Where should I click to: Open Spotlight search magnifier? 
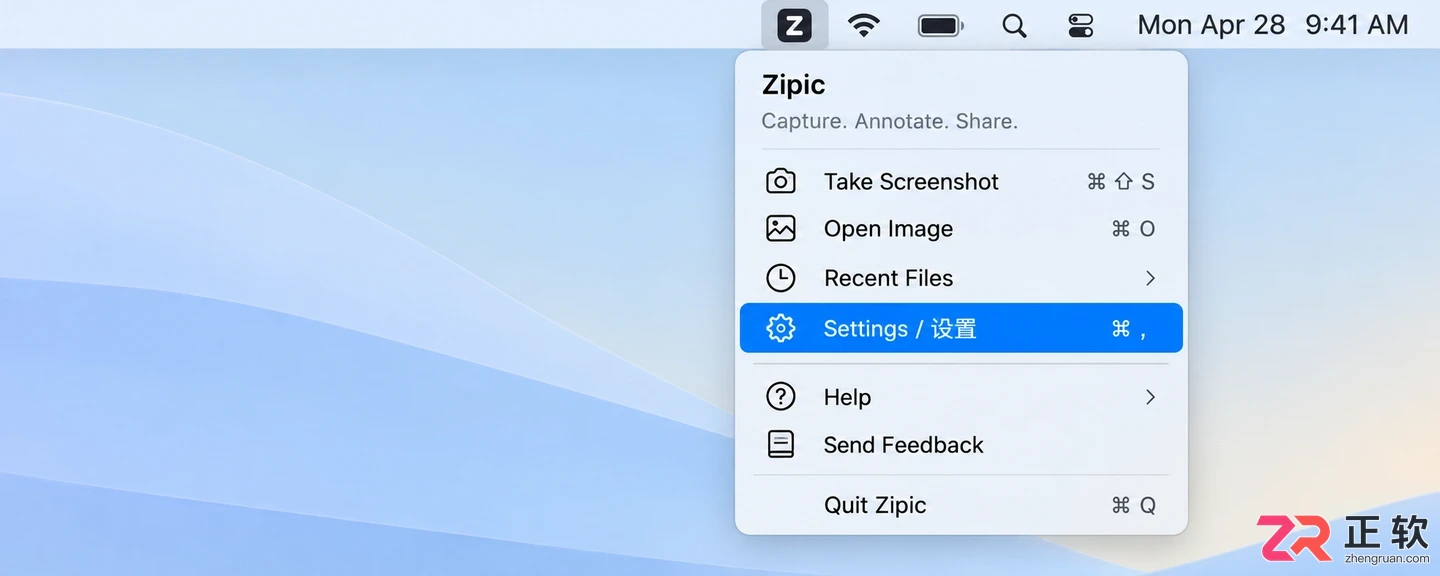(1014, 25)
